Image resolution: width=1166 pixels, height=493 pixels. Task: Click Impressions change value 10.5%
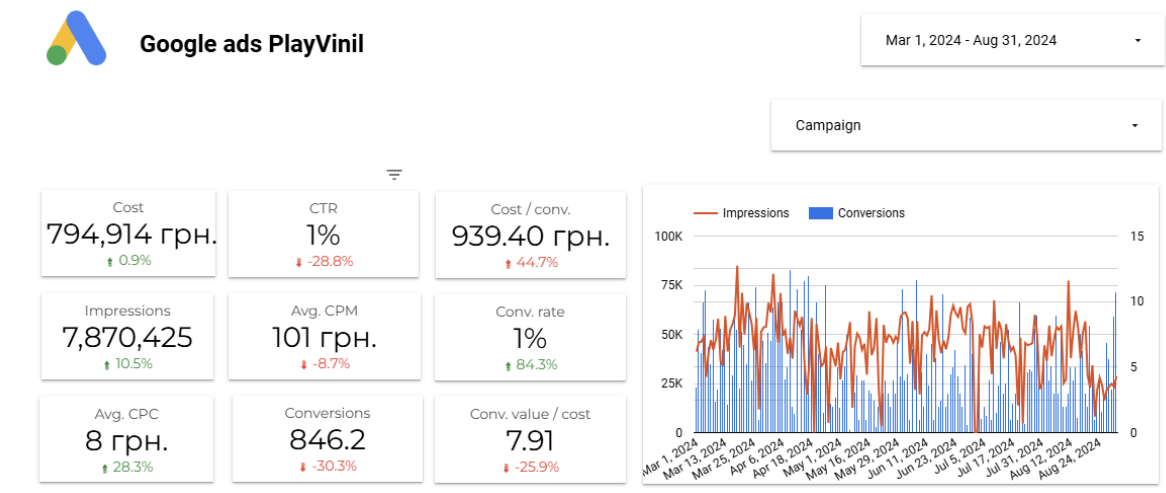pyautogui.click(x=129, y=364)
